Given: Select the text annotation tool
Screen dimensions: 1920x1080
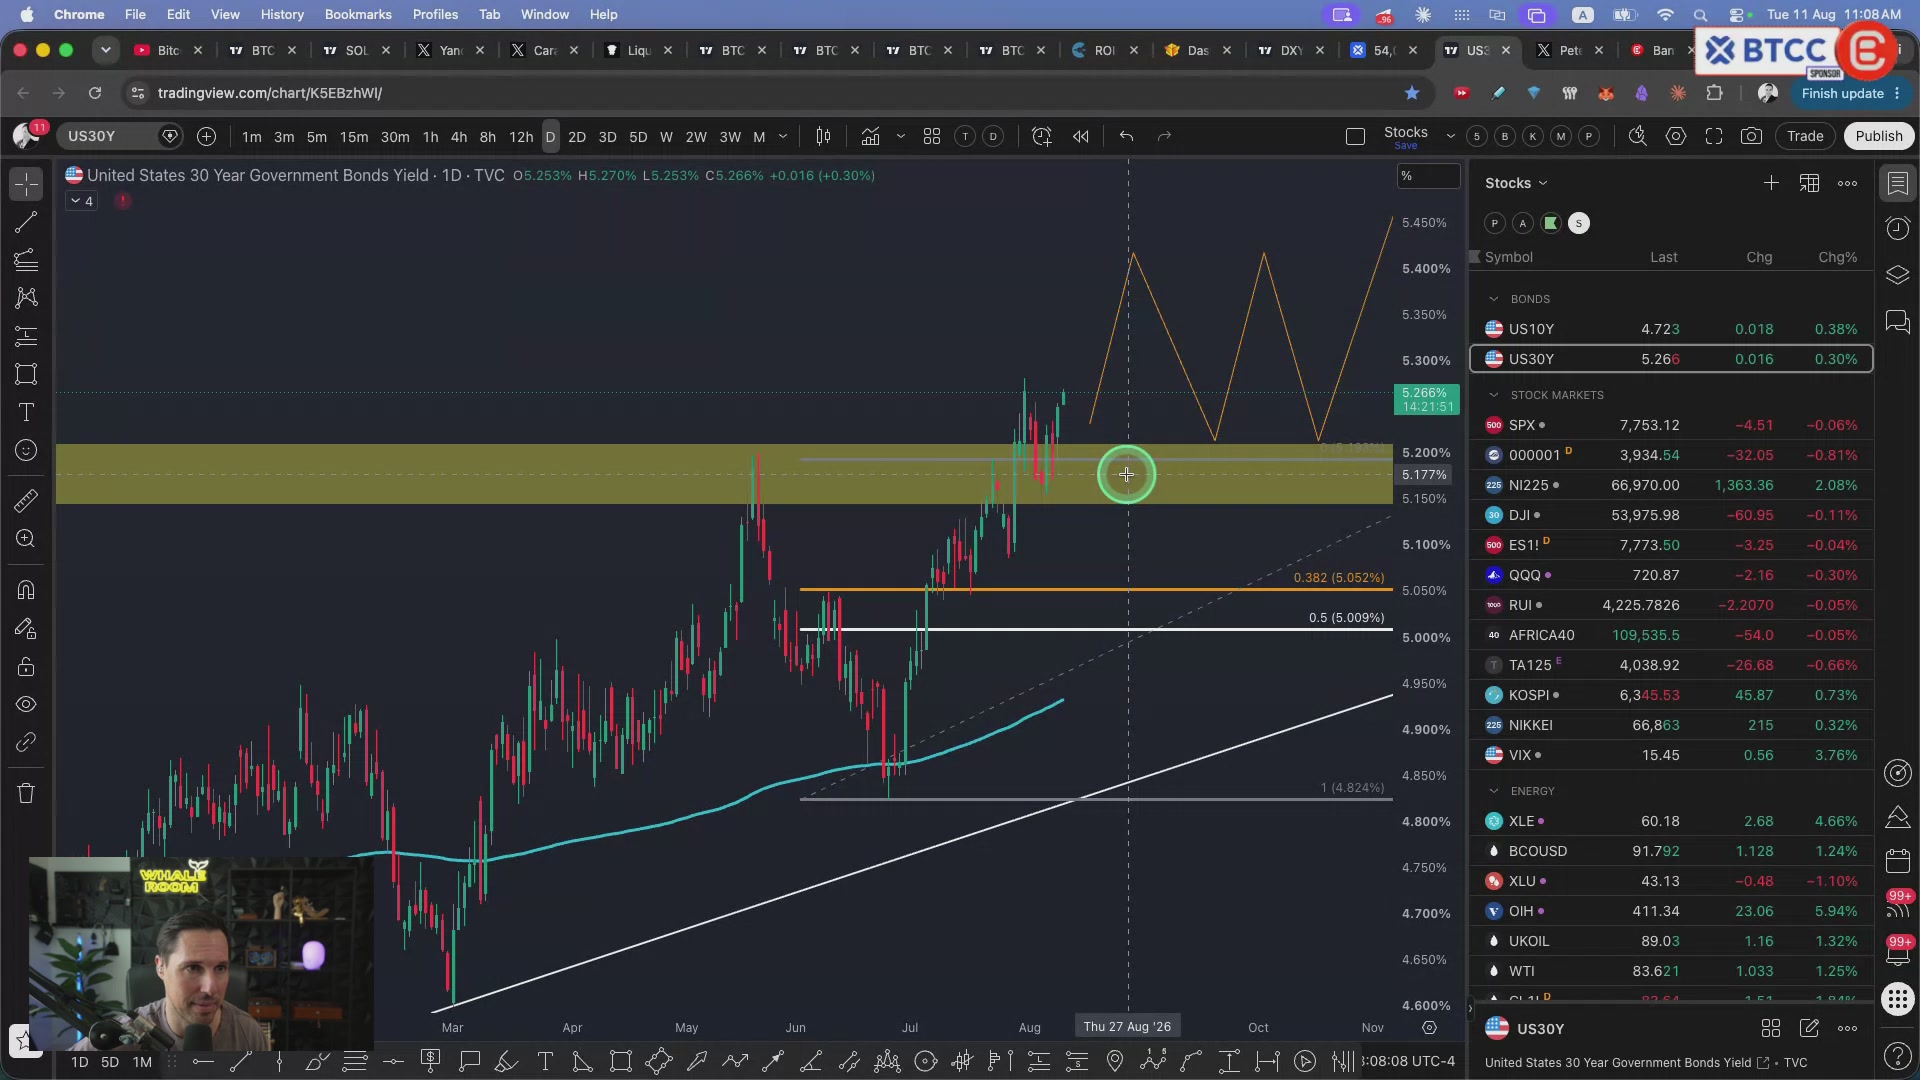Looking at the screenshot, I should (26, 413).
